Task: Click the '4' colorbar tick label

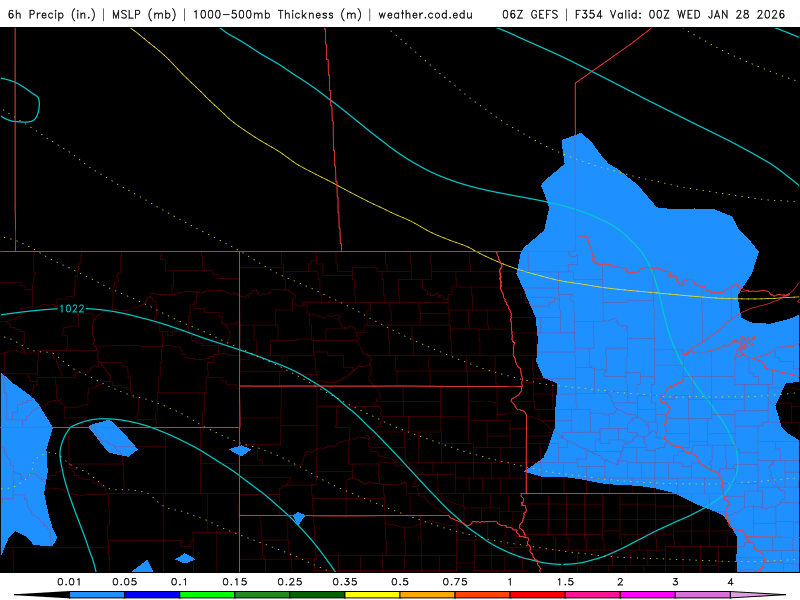Action: pos(731,582)
